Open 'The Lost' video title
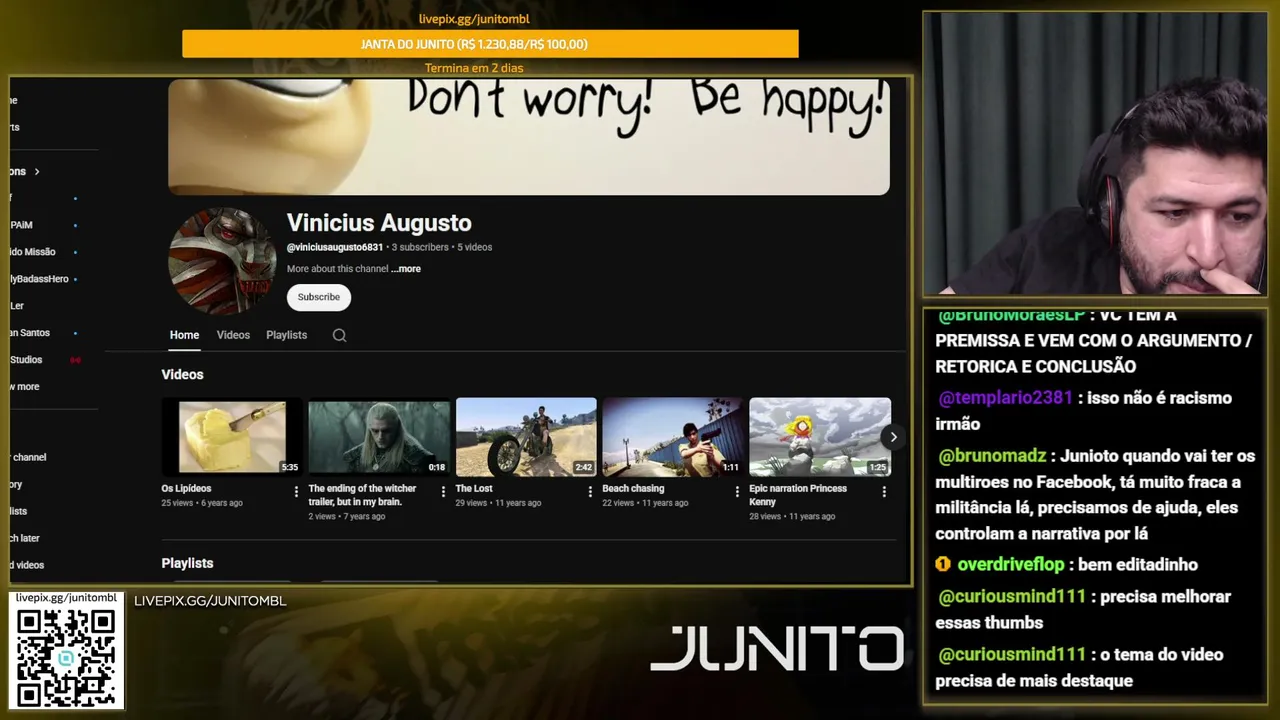The width and height of the screenshot is (1280, 720). point(474,489)
